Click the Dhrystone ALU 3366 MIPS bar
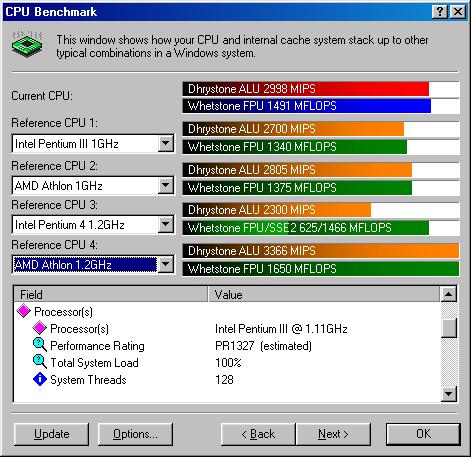 click(321, 251)
